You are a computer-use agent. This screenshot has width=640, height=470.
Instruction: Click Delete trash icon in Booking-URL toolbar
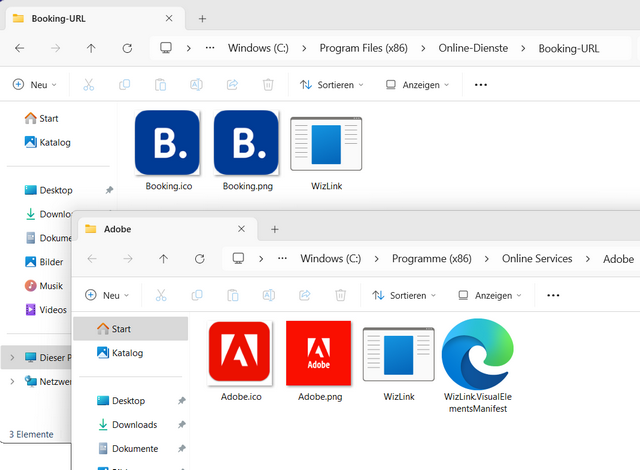pyautogui.click(x=268, y=84)
